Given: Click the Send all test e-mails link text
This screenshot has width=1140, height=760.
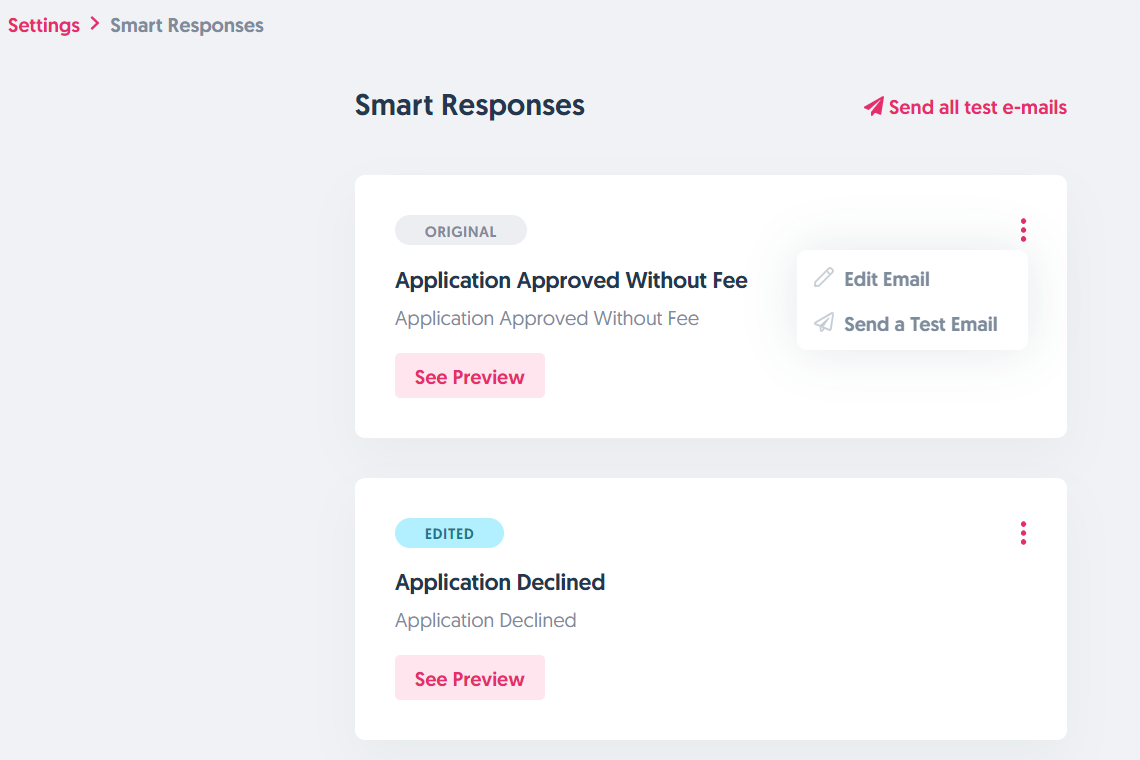Looking at the screenshot, I should tap(977, 107).
